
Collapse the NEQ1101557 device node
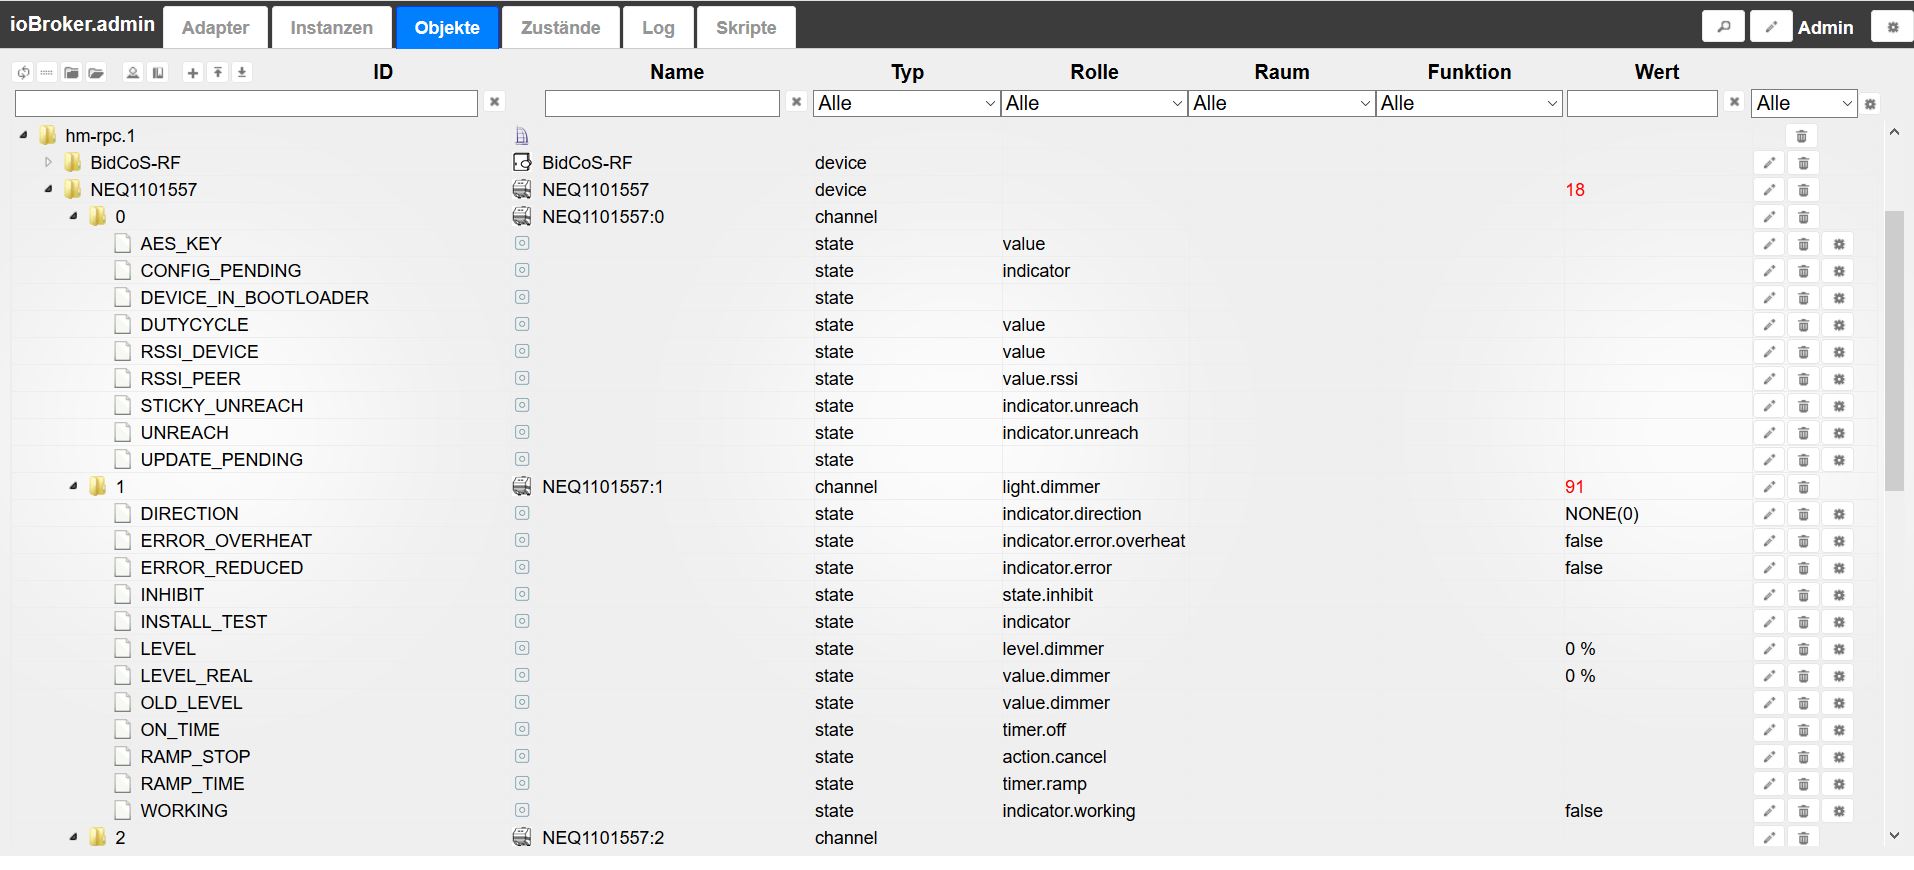click(48, 189)
